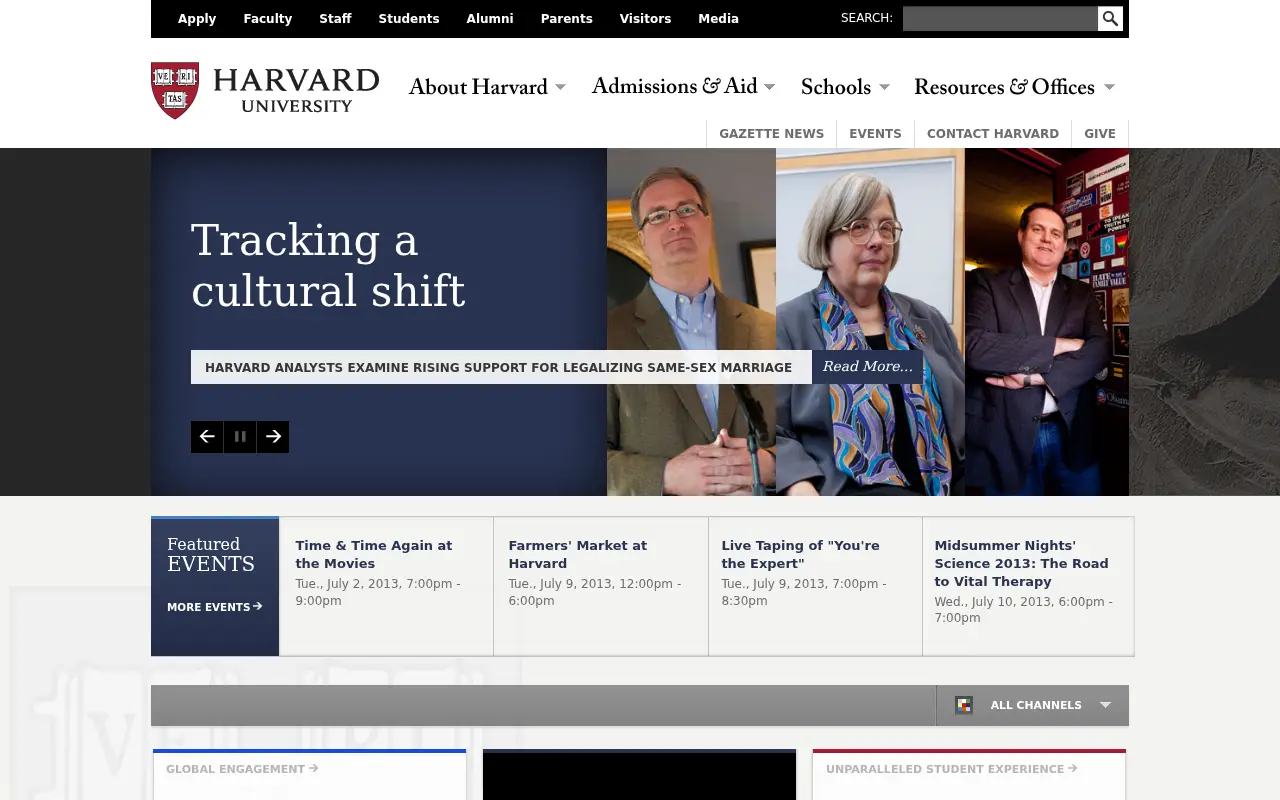This screenshot has width=1280, height=800.
Task: Click More Events link
Action: click(214, 607)
